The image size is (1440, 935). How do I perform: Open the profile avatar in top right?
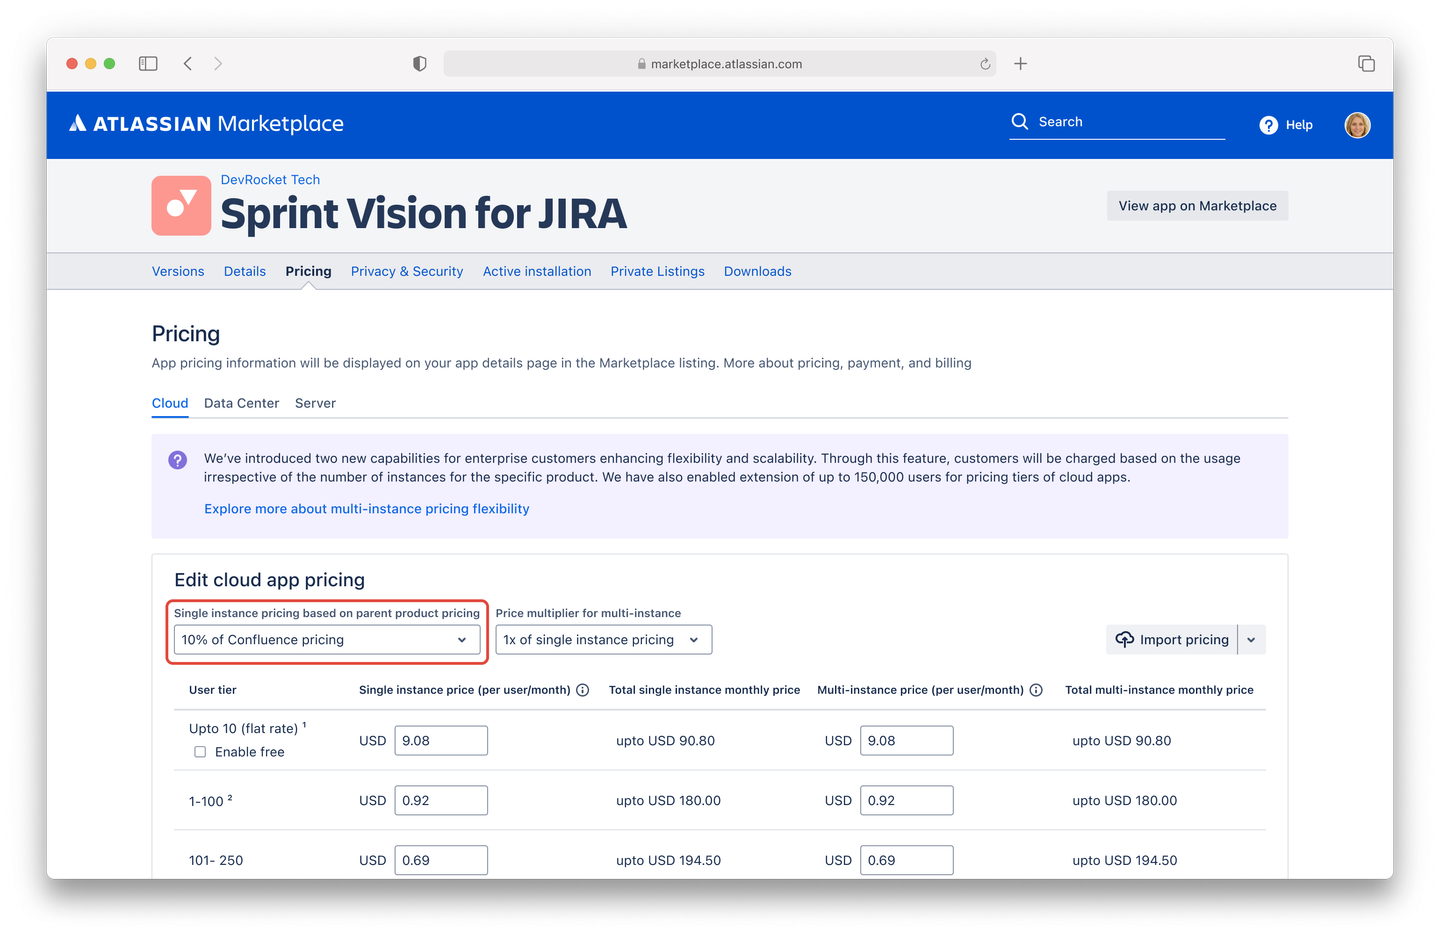pyautogui.click(x=1357, y=125)
